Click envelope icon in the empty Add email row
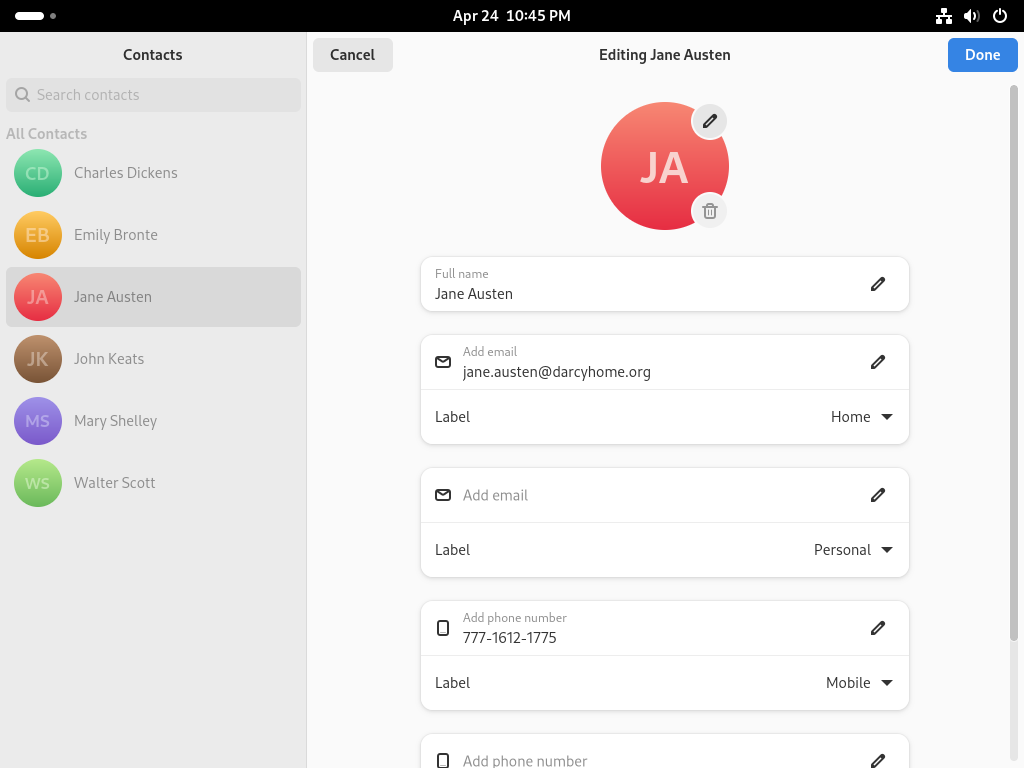1024x768 pixels. coord(443,495)
